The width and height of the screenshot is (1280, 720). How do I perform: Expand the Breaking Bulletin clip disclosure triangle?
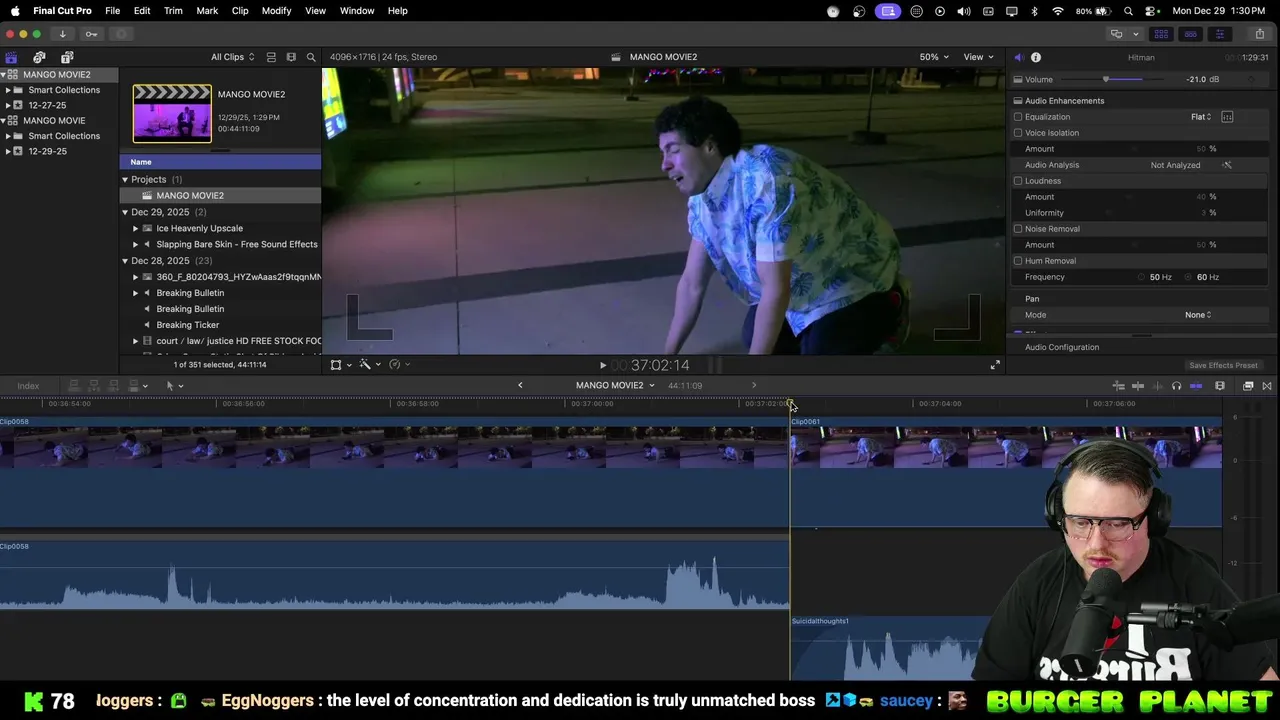tap(136, 293)
